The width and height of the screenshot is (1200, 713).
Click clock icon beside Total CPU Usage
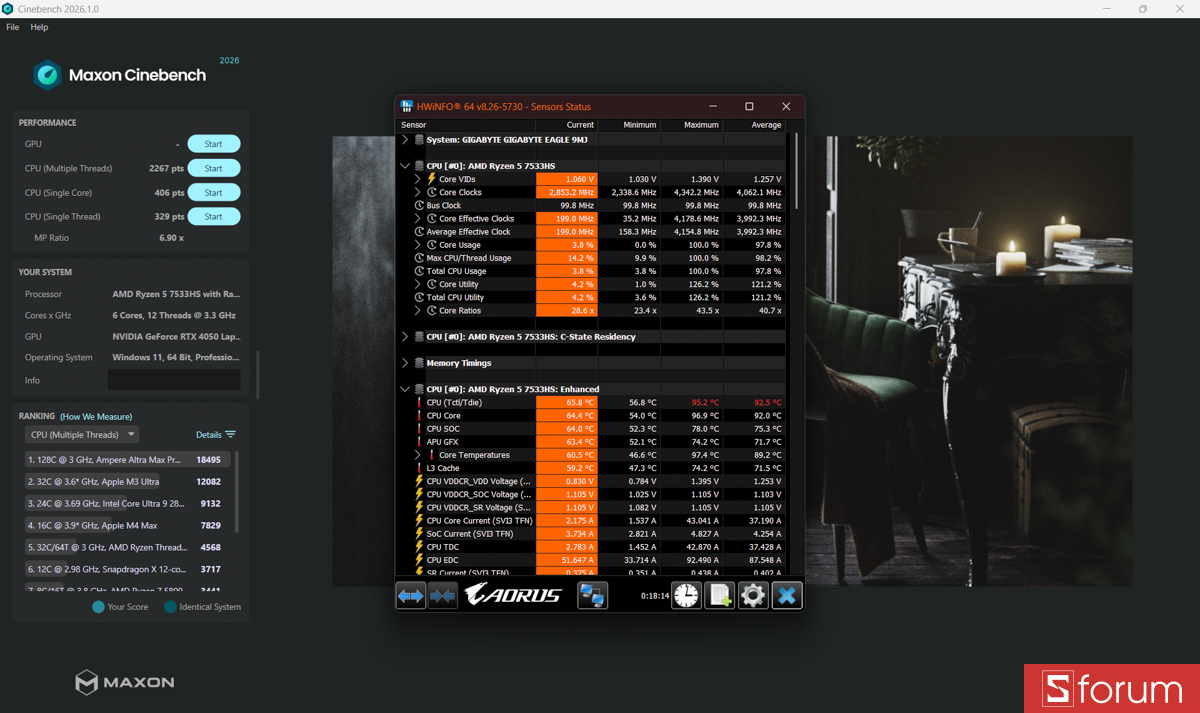(420, 271)
